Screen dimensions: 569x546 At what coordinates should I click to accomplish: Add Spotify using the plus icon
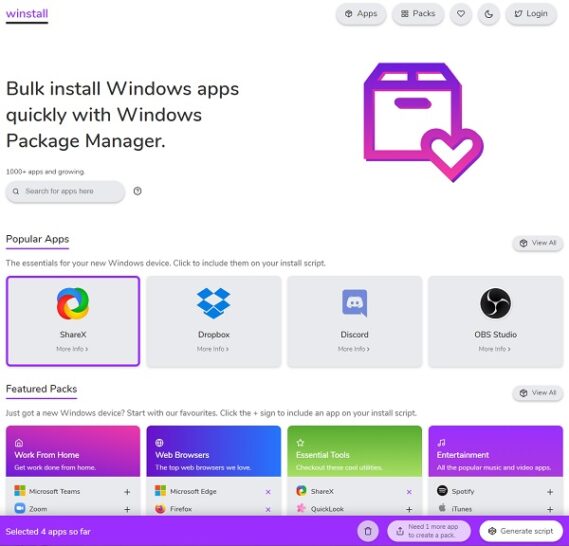point(550,492)
